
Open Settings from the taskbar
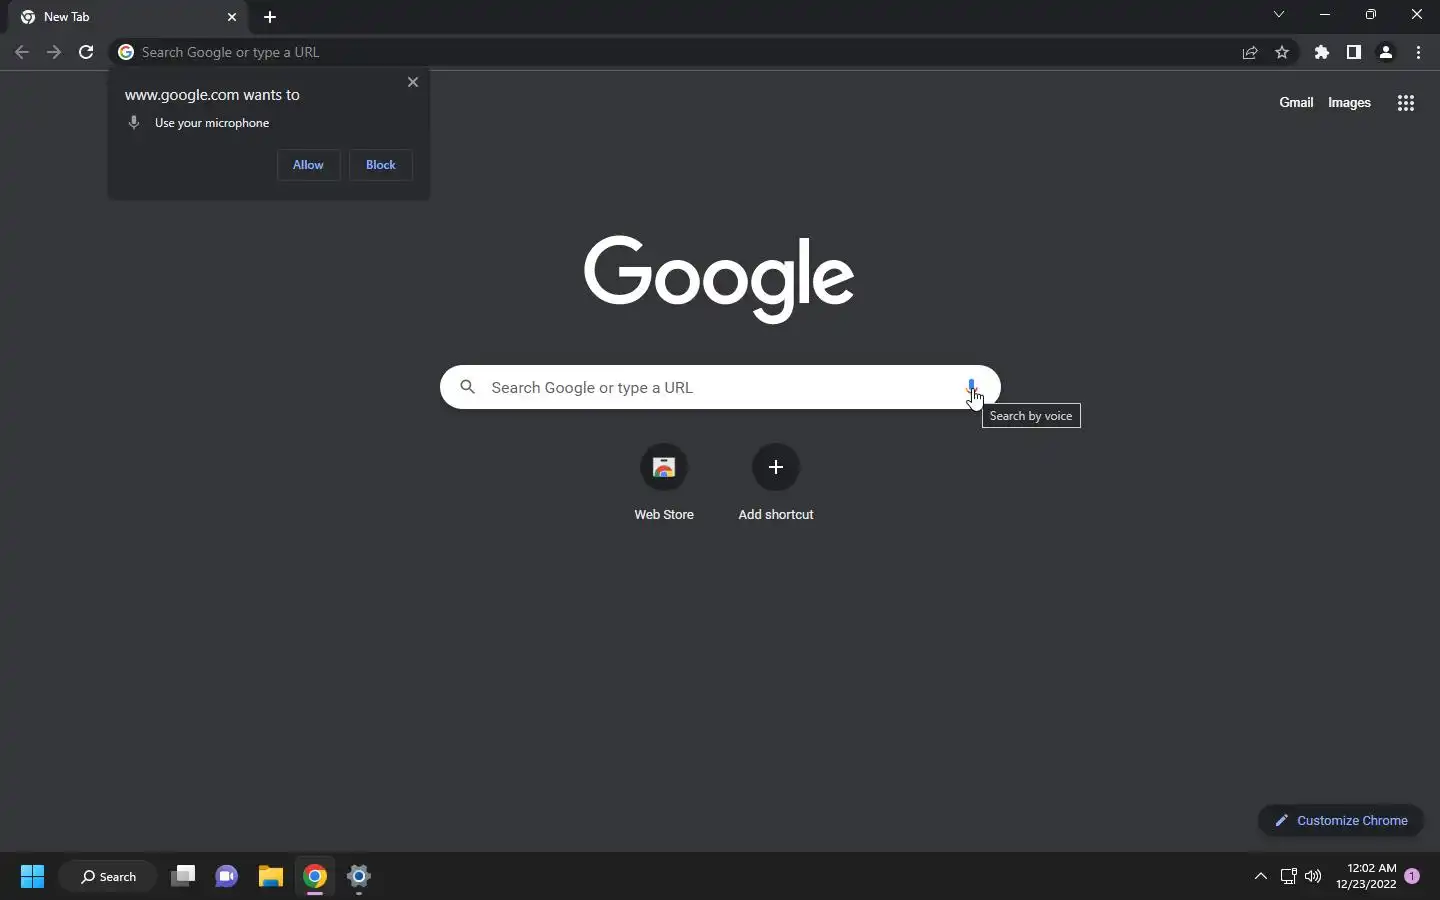pos(359,876)
